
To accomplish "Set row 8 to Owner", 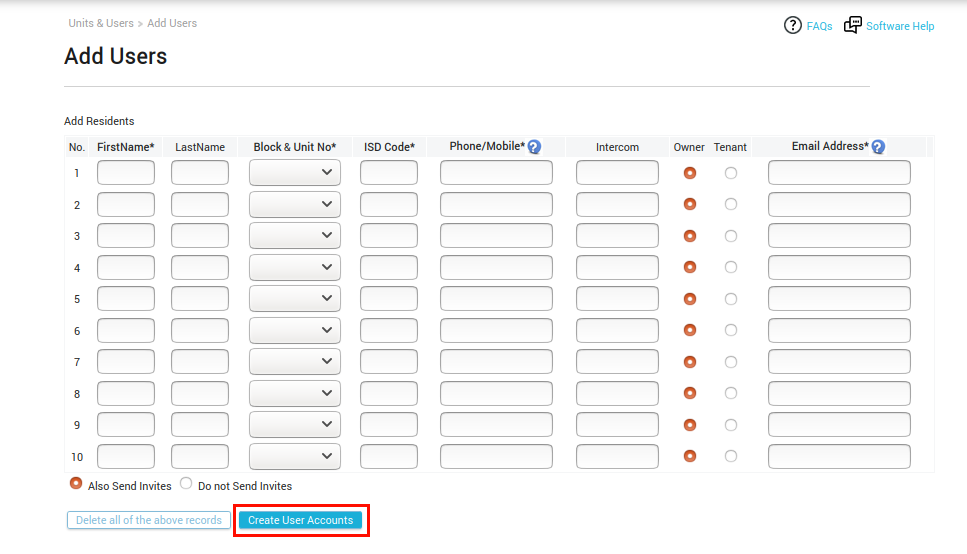I will pyautogui.click(x=690, y=393).
